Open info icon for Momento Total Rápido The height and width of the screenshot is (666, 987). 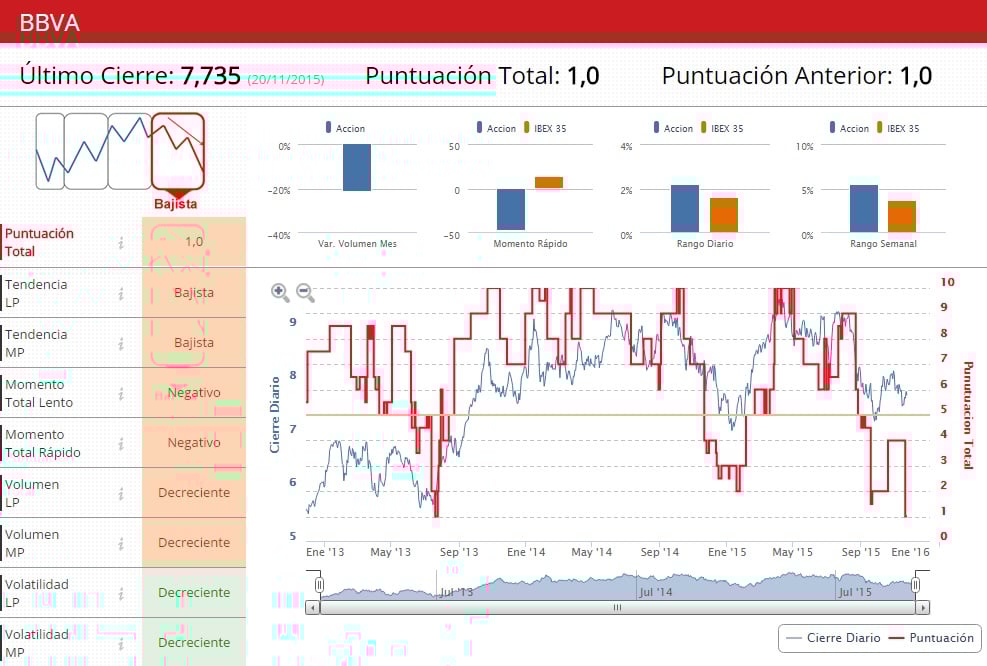pos(121,444)
